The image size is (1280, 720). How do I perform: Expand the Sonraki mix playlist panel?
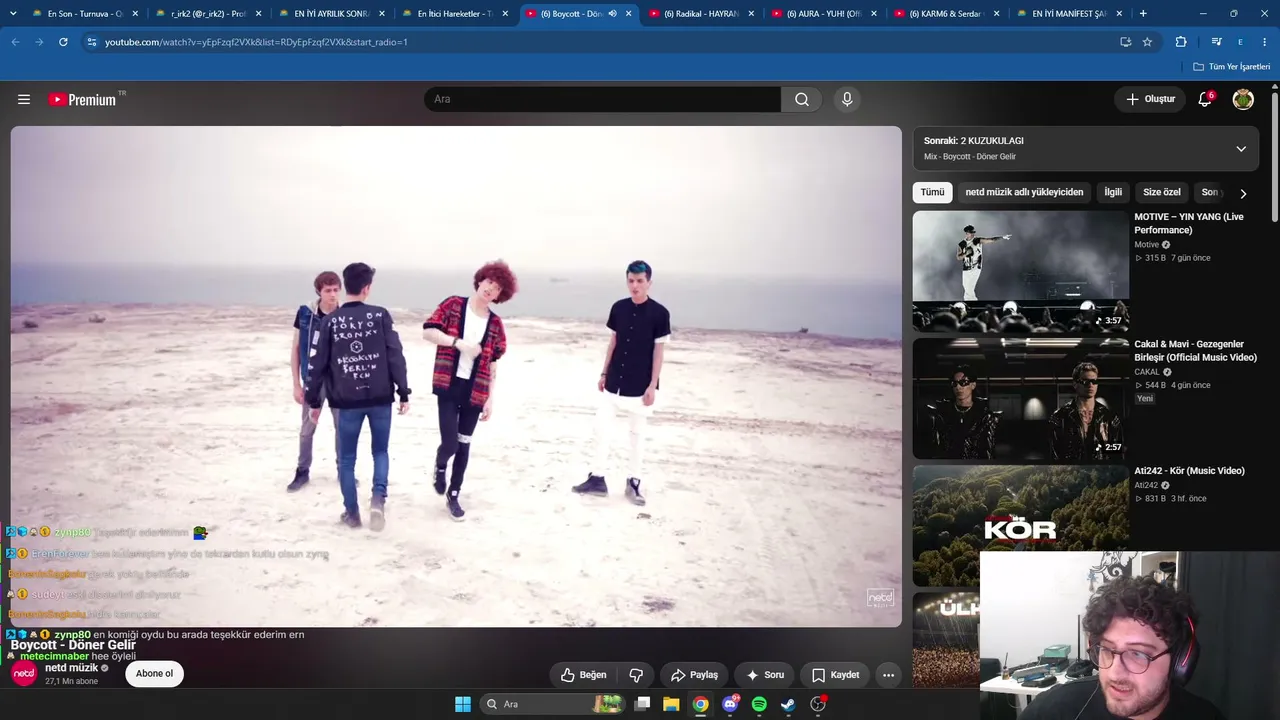tap(1241, 149)
